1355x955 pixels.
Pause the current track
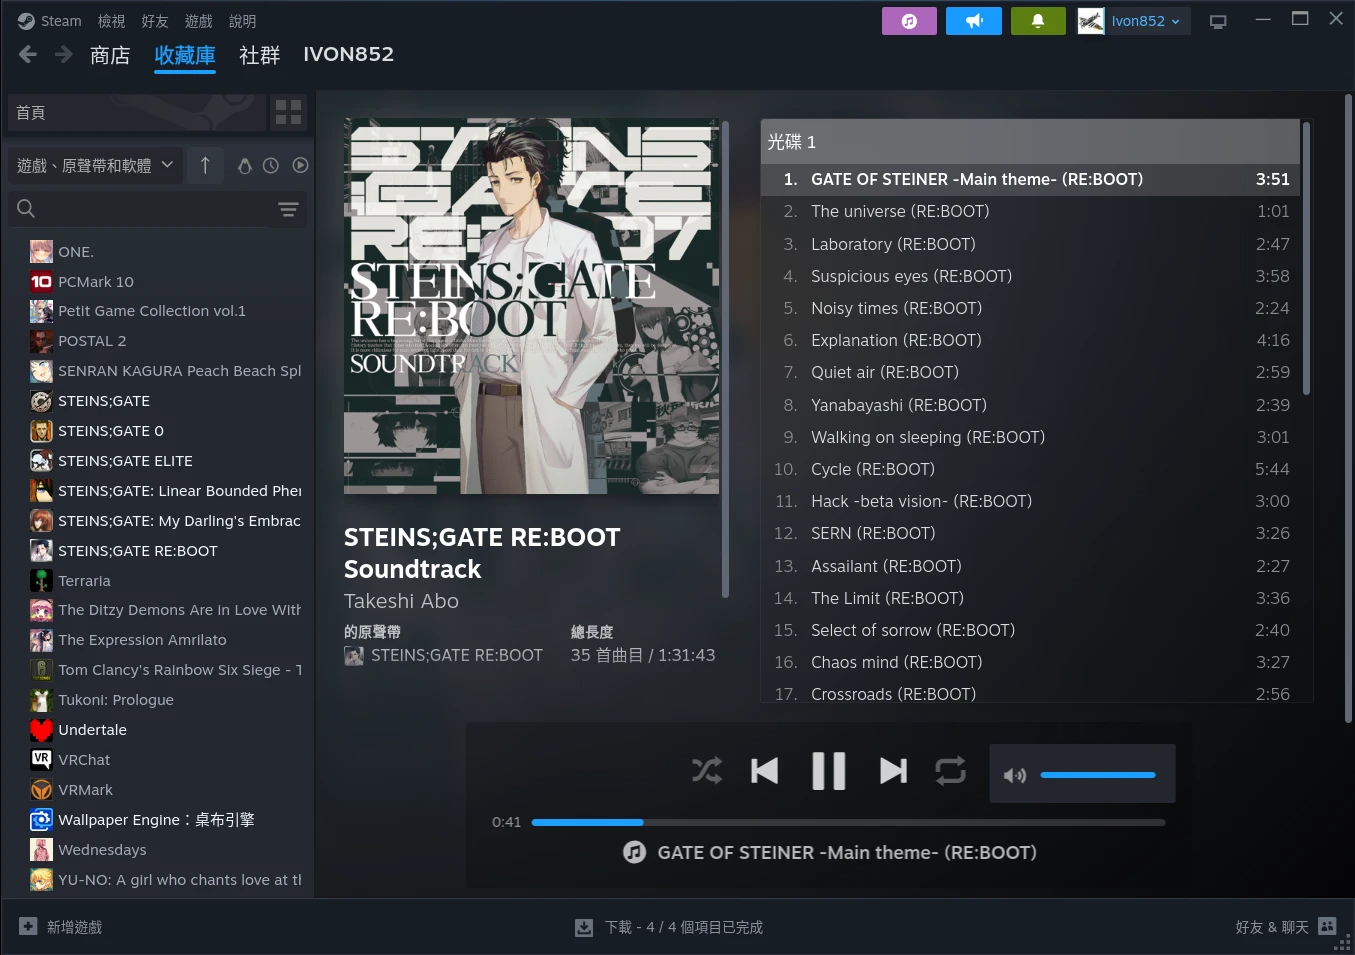[829, 771]
